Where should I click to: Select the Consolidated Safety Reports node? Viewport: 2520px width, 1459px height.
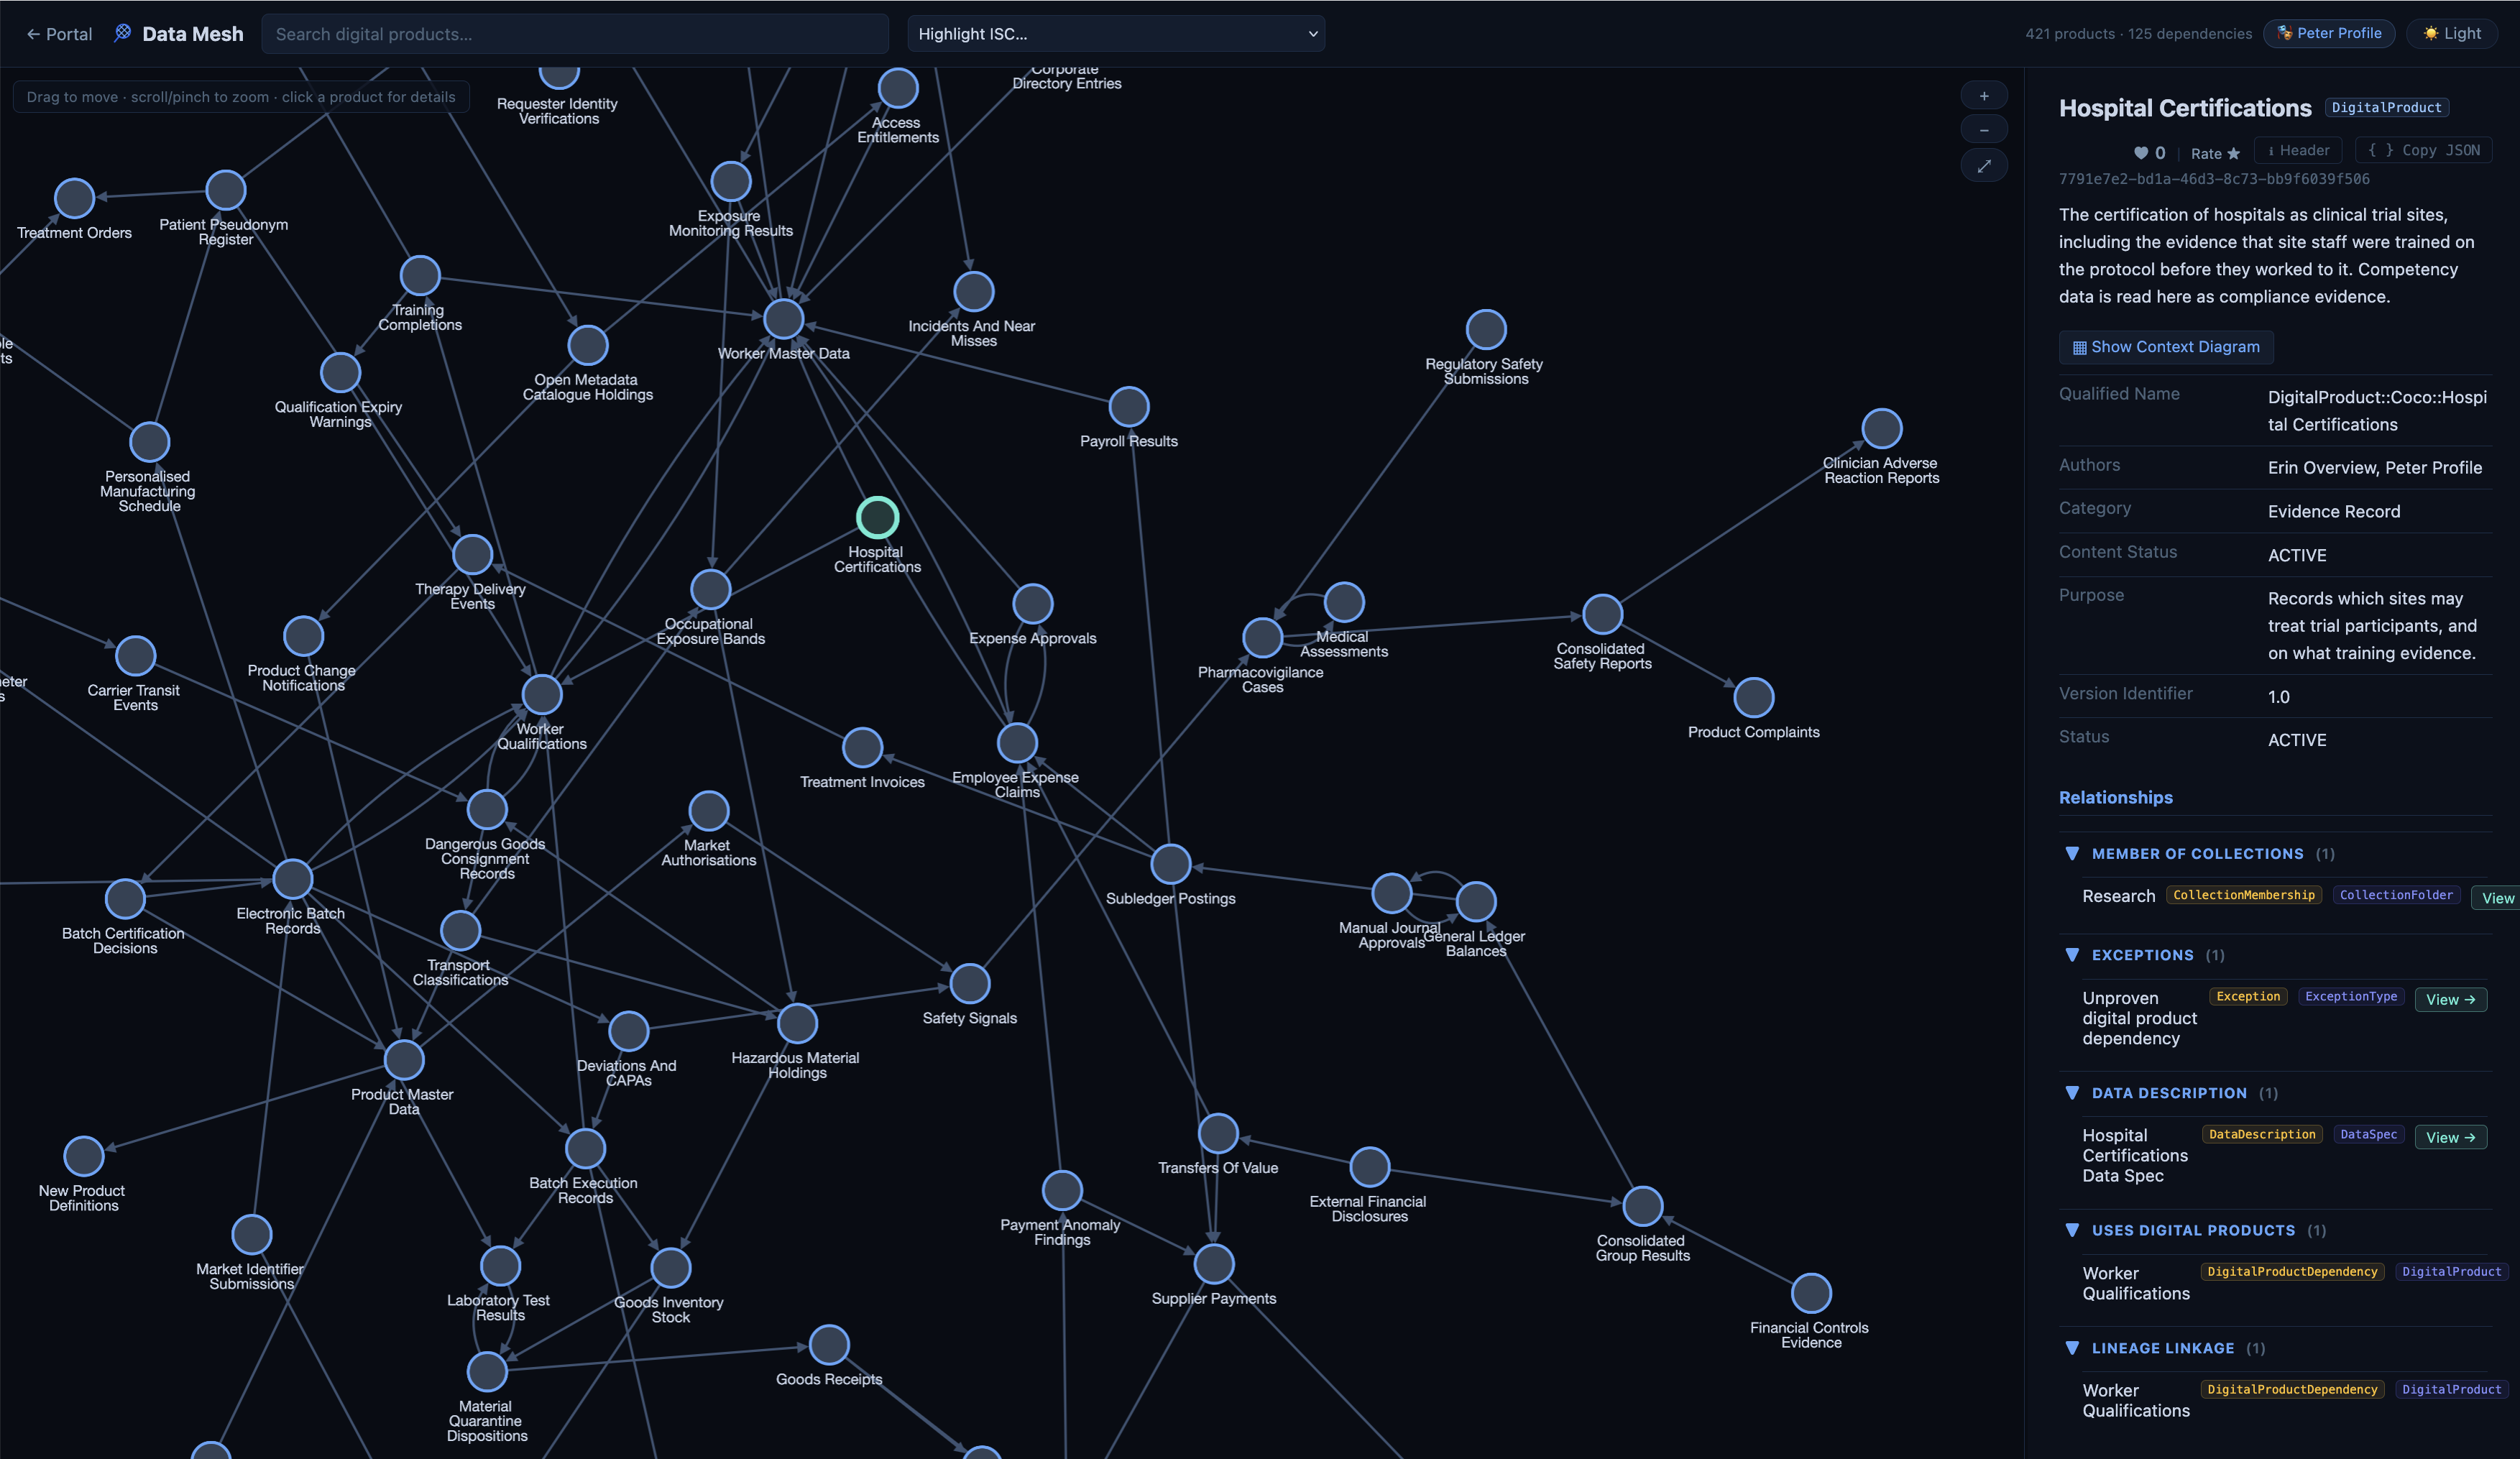[x=1602, y=615]
